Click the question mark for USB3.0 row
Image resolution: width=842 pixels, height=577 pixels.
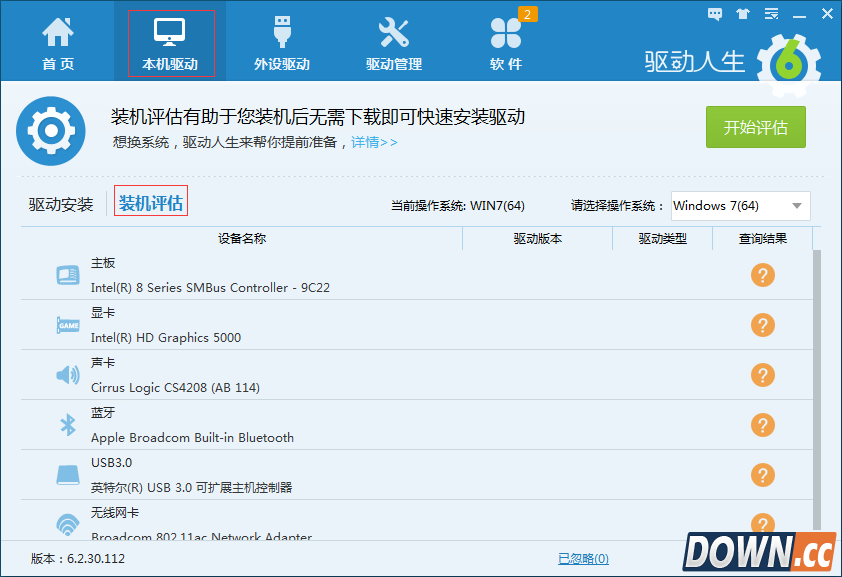[762, 475]
